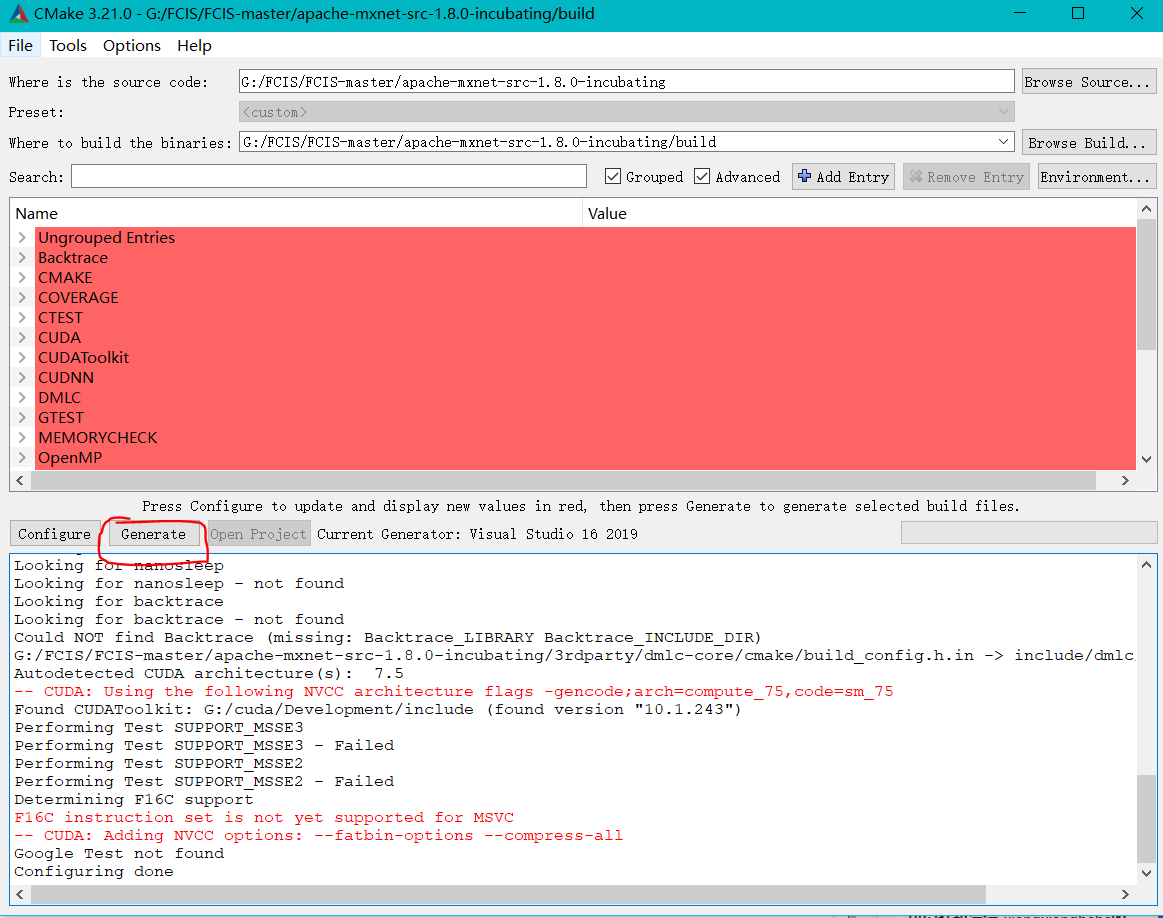Open the File menu
Viewport: 1163px width, 918px height.
coord(21,45)
